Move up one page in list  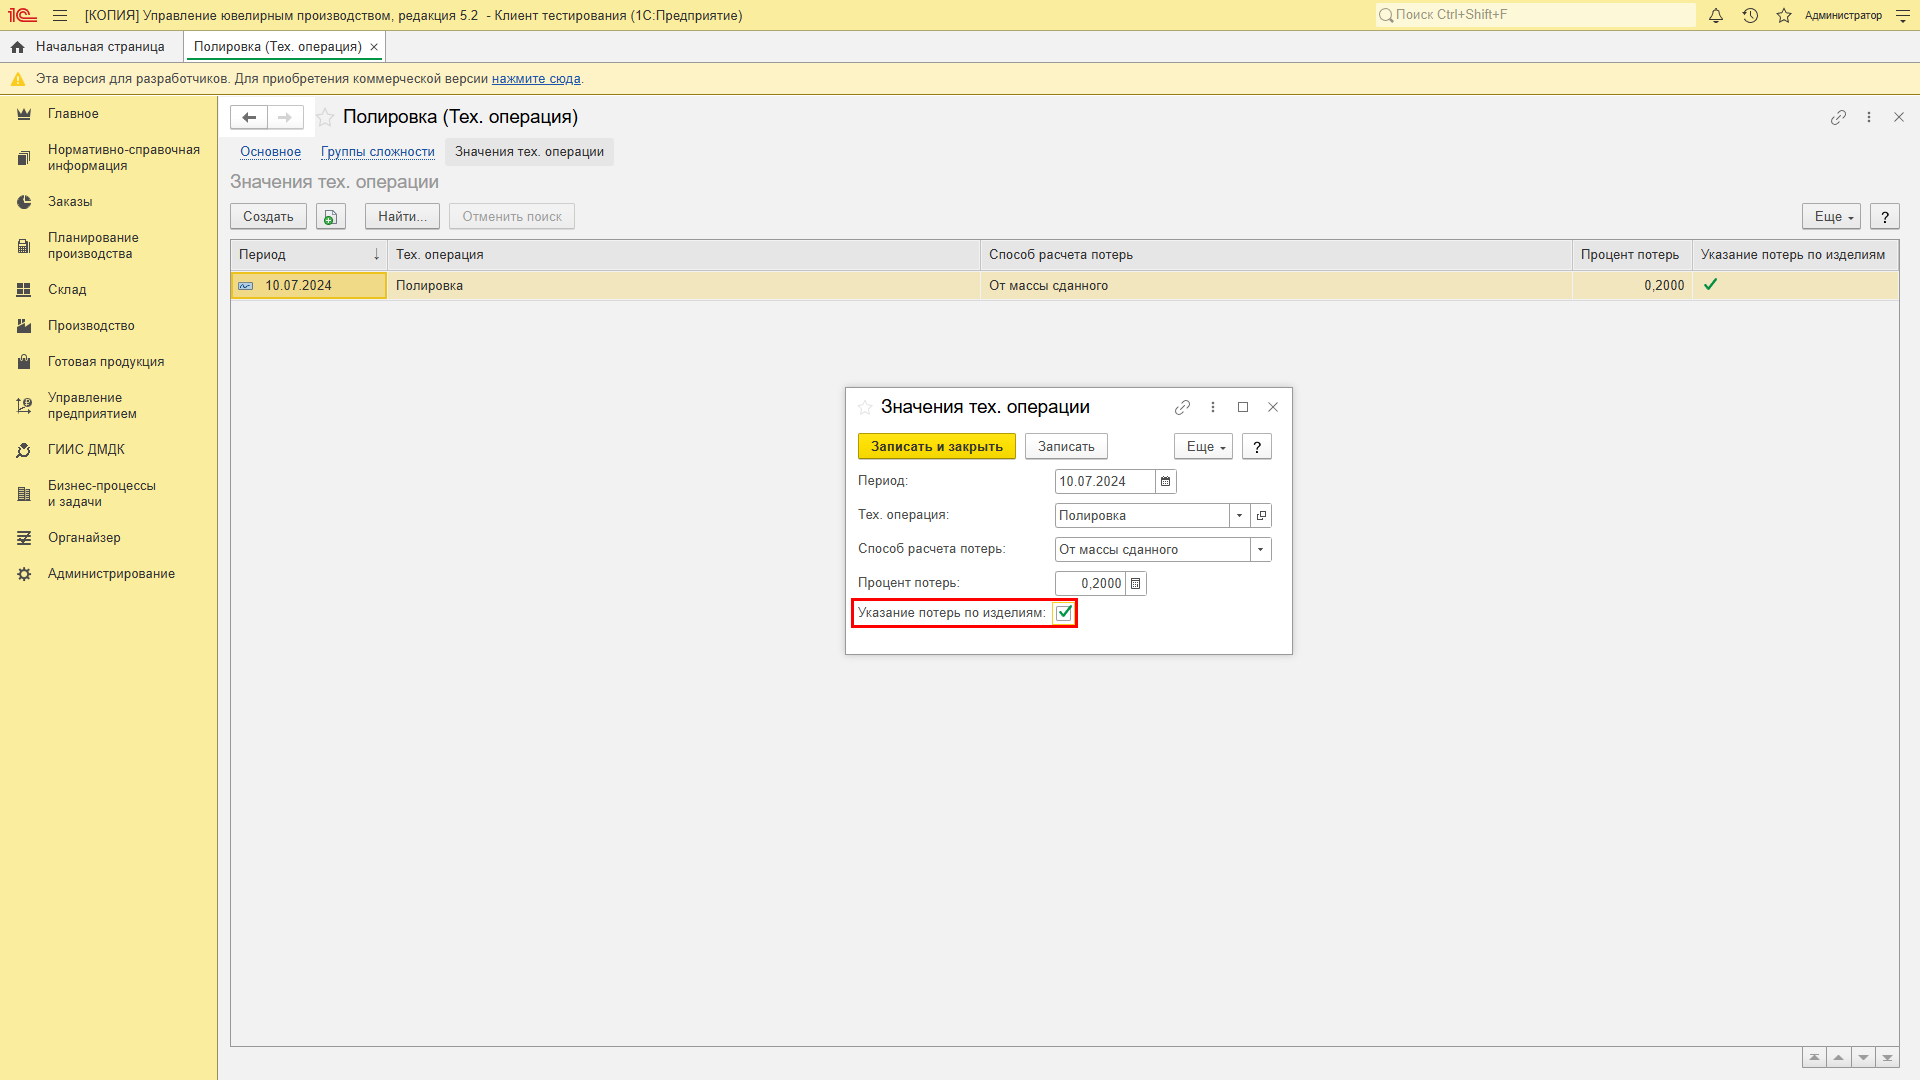pos(1838,1057)
